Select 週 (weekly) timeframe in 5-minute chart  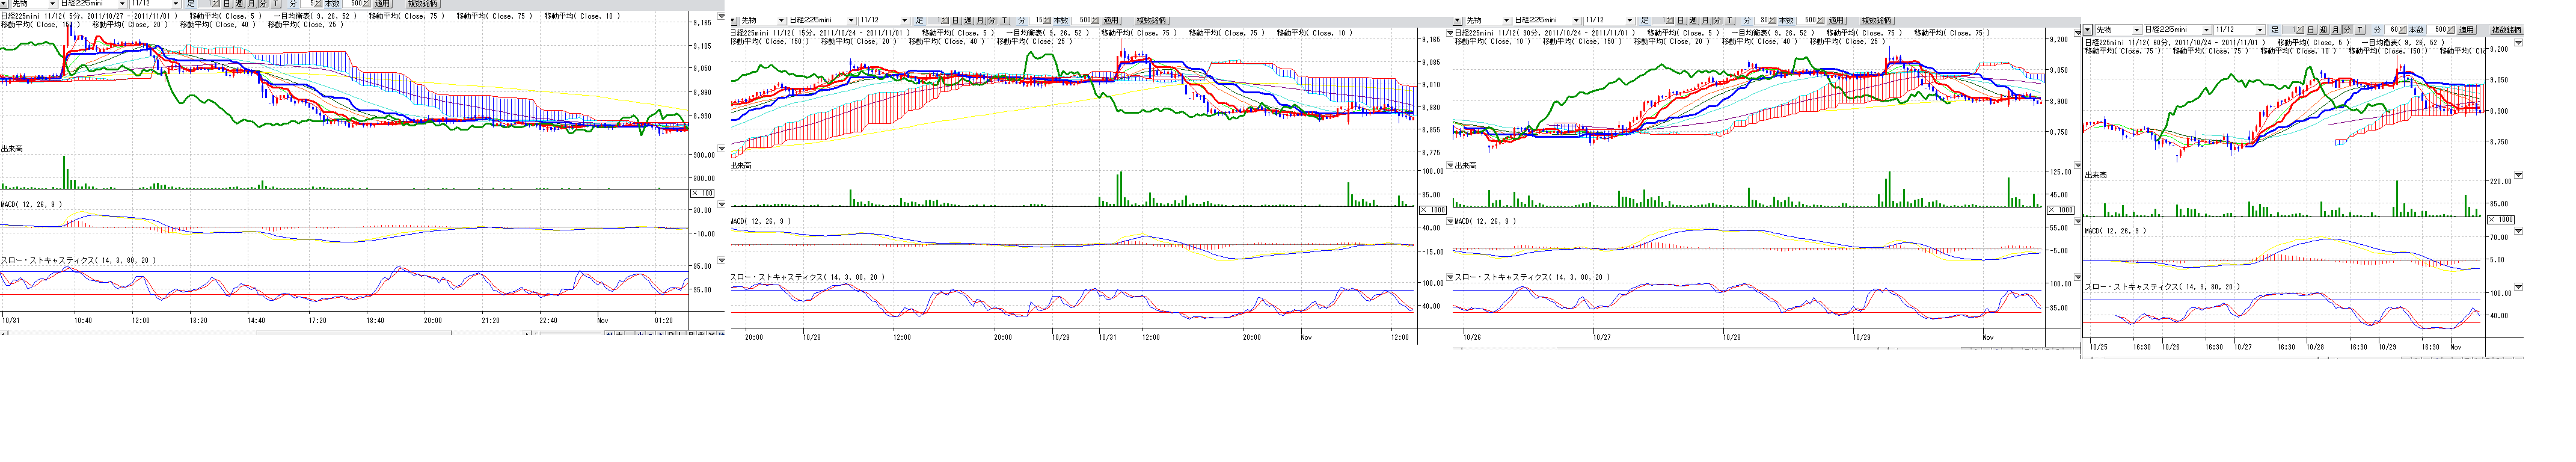point(239,4)
